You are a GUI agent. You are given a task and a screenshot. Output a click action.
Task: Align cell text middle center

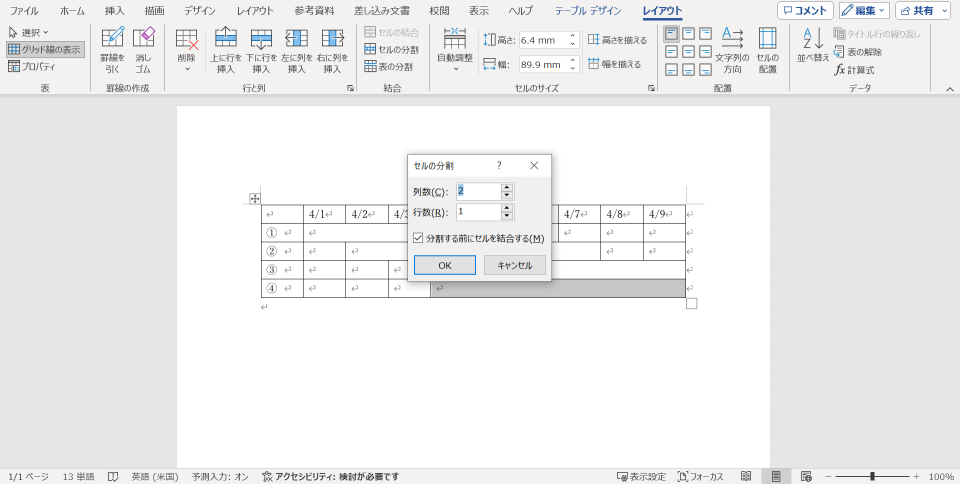point(688,51)
